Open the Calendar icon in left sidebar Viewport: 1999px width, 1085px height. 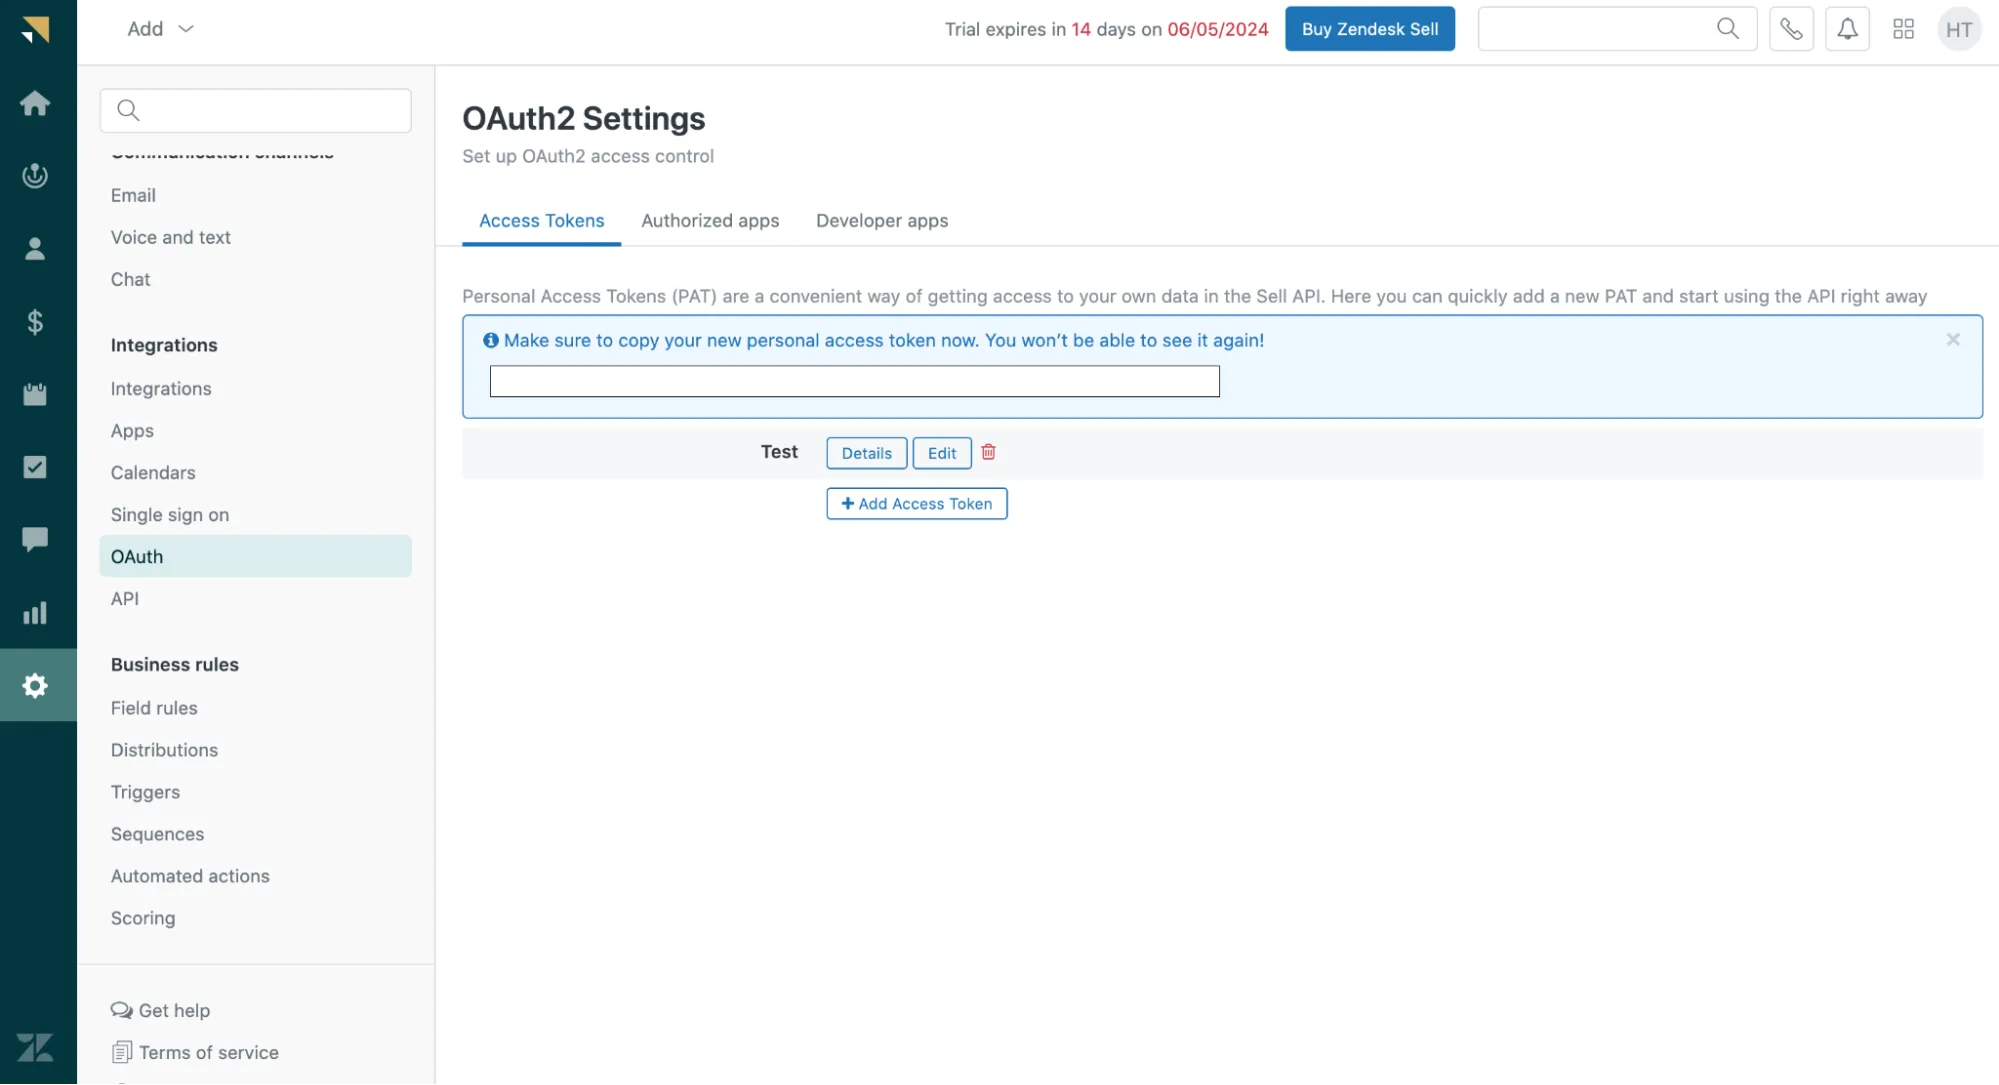pos(35,394)
